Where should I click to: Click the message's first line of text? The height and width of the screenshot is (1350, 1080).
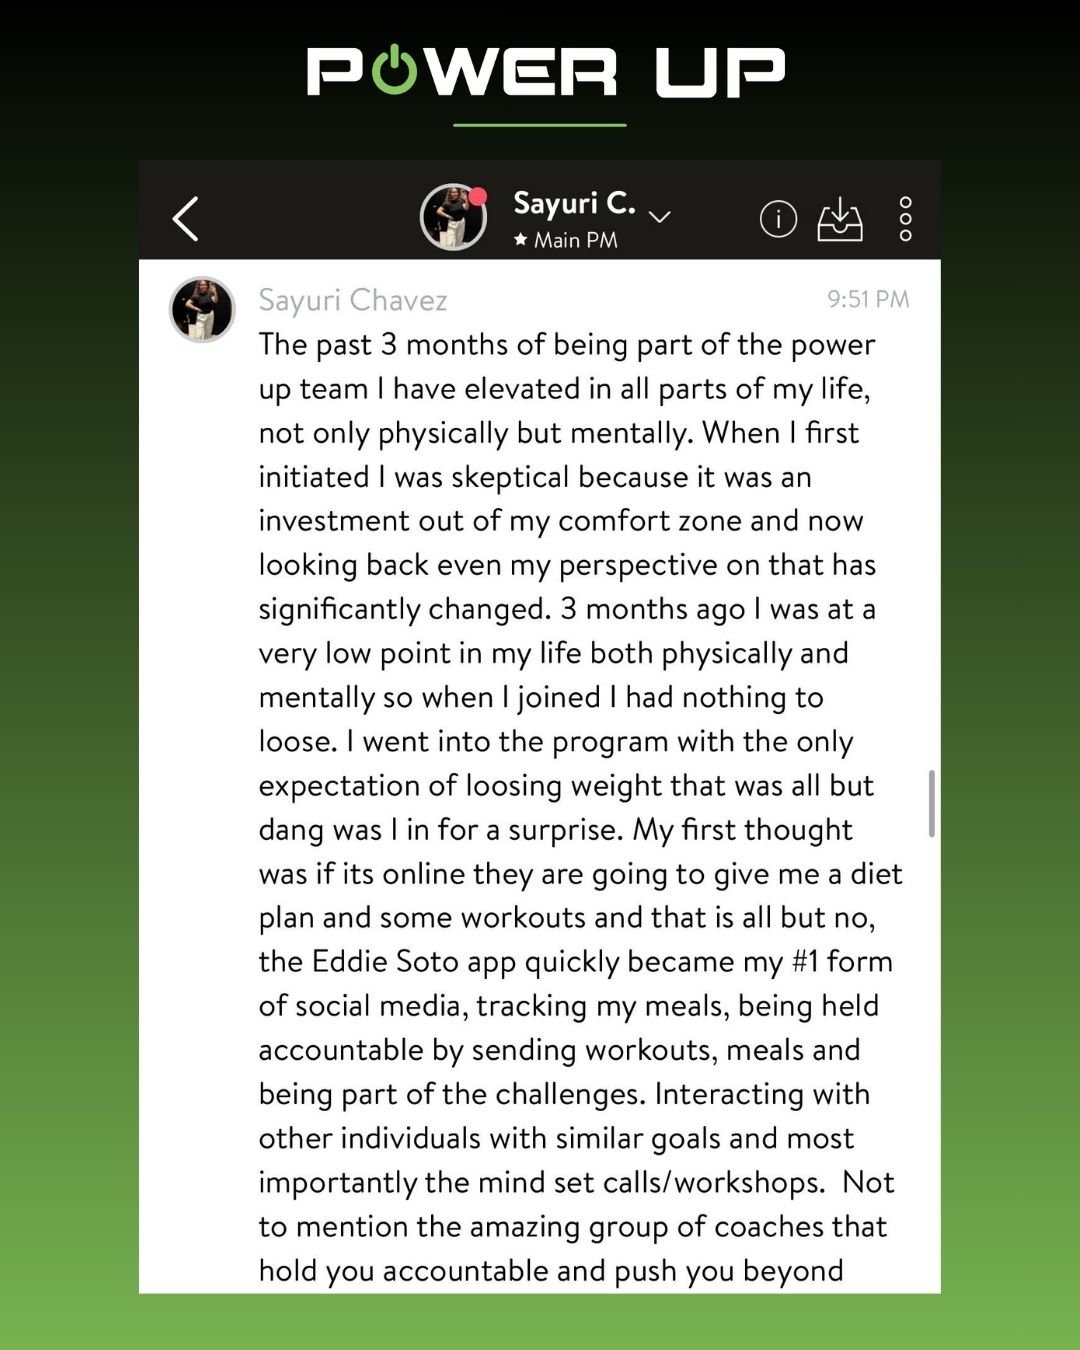(566, 345)
